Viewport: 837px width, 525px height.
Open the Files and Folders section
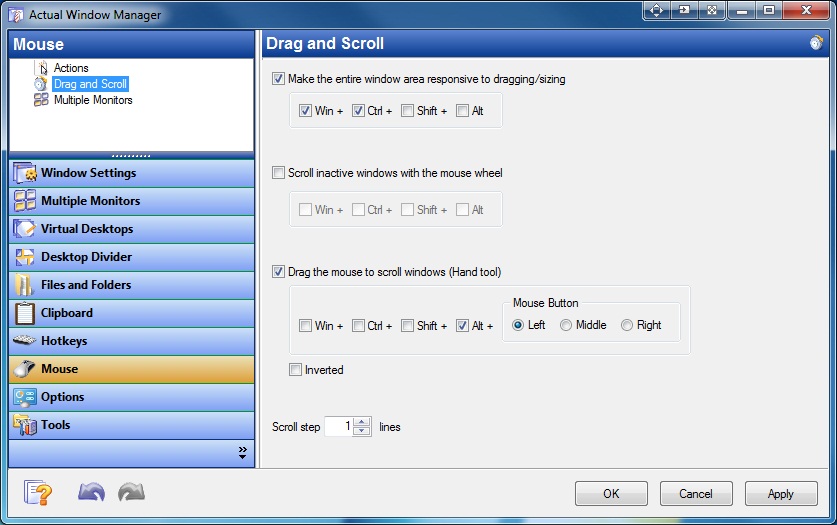coord(131,285)
